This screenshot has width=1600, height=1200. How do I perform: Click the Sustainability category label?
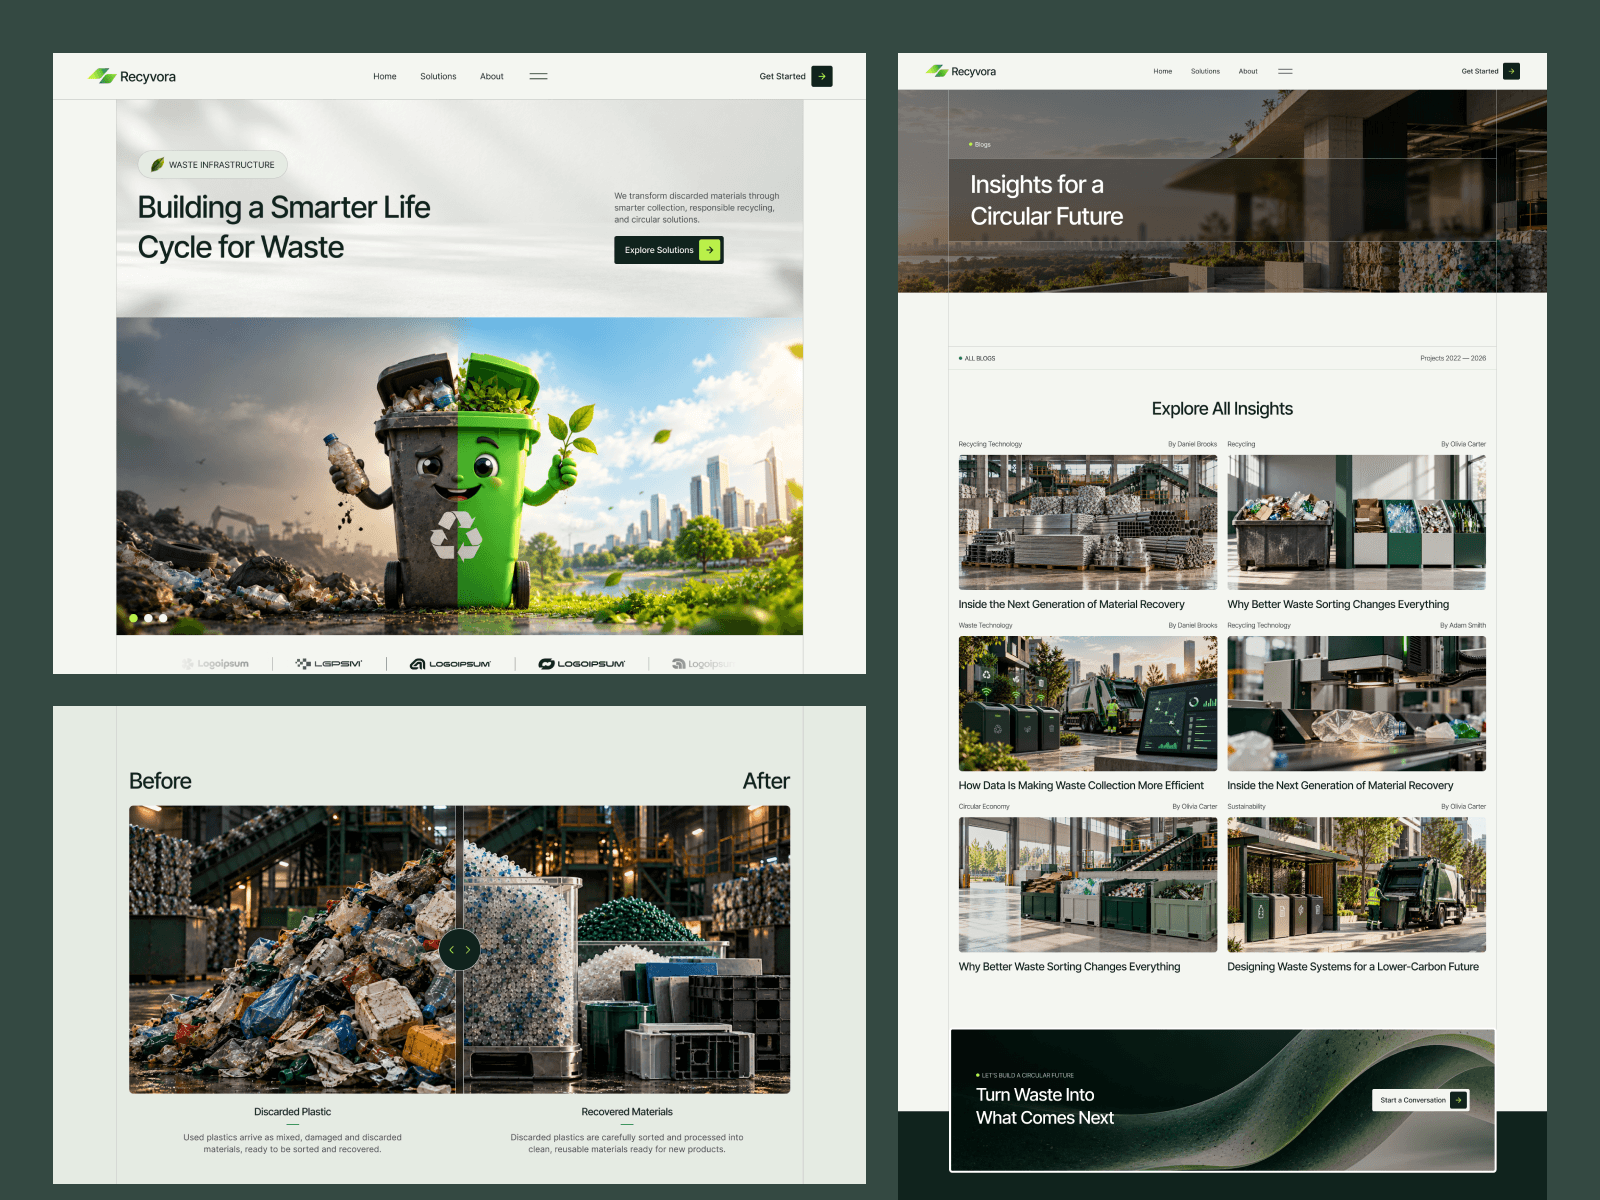pos(1246,807)
